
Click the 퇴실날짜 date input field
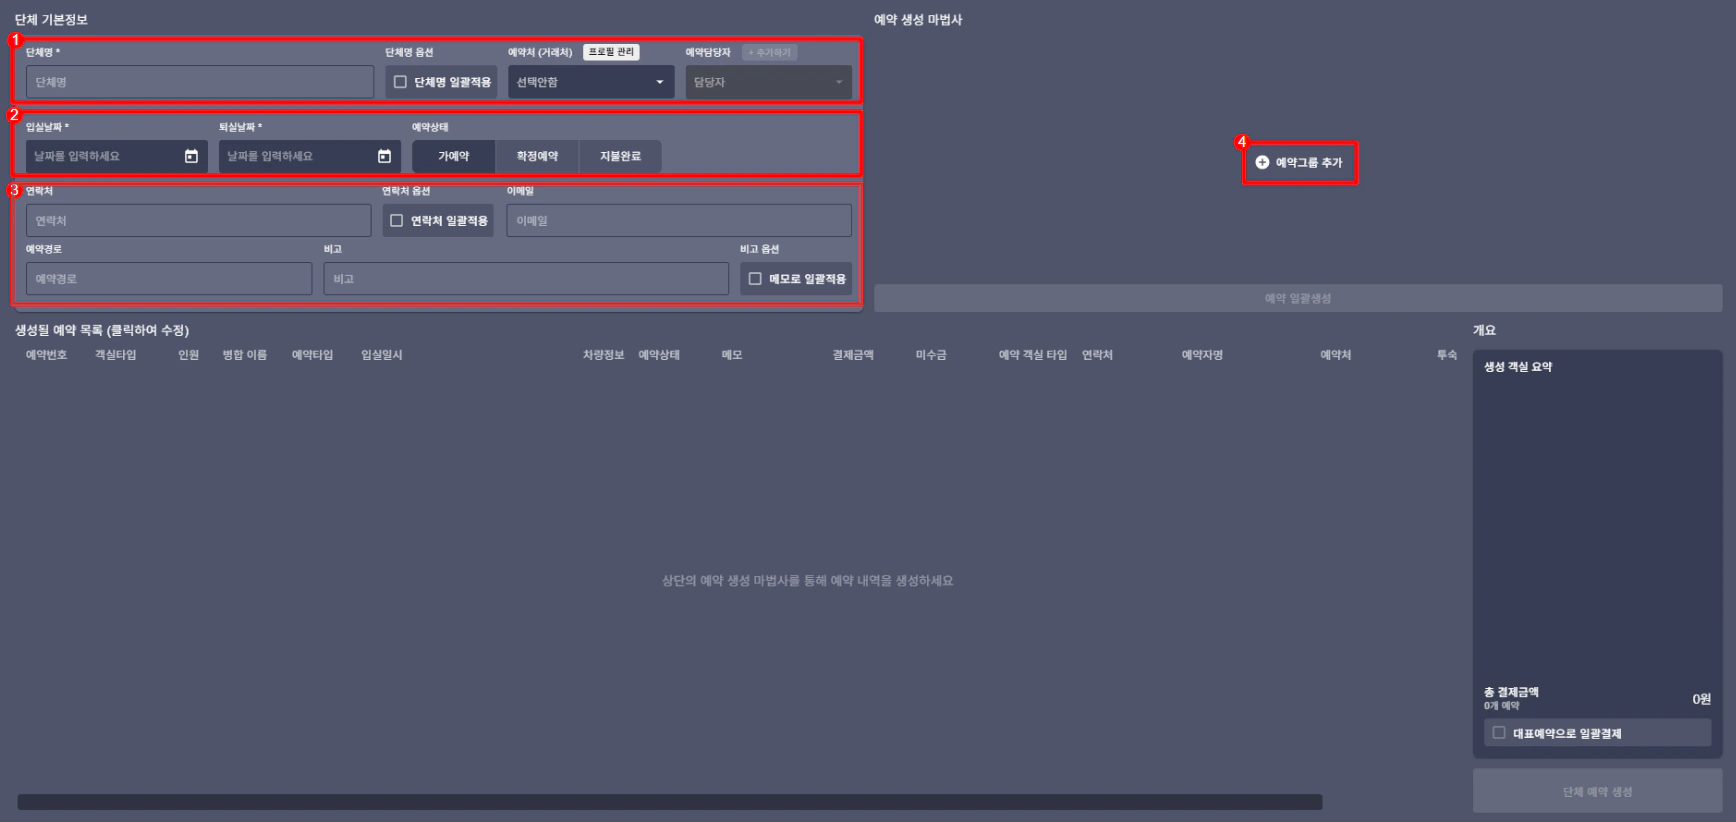point(310,156)
